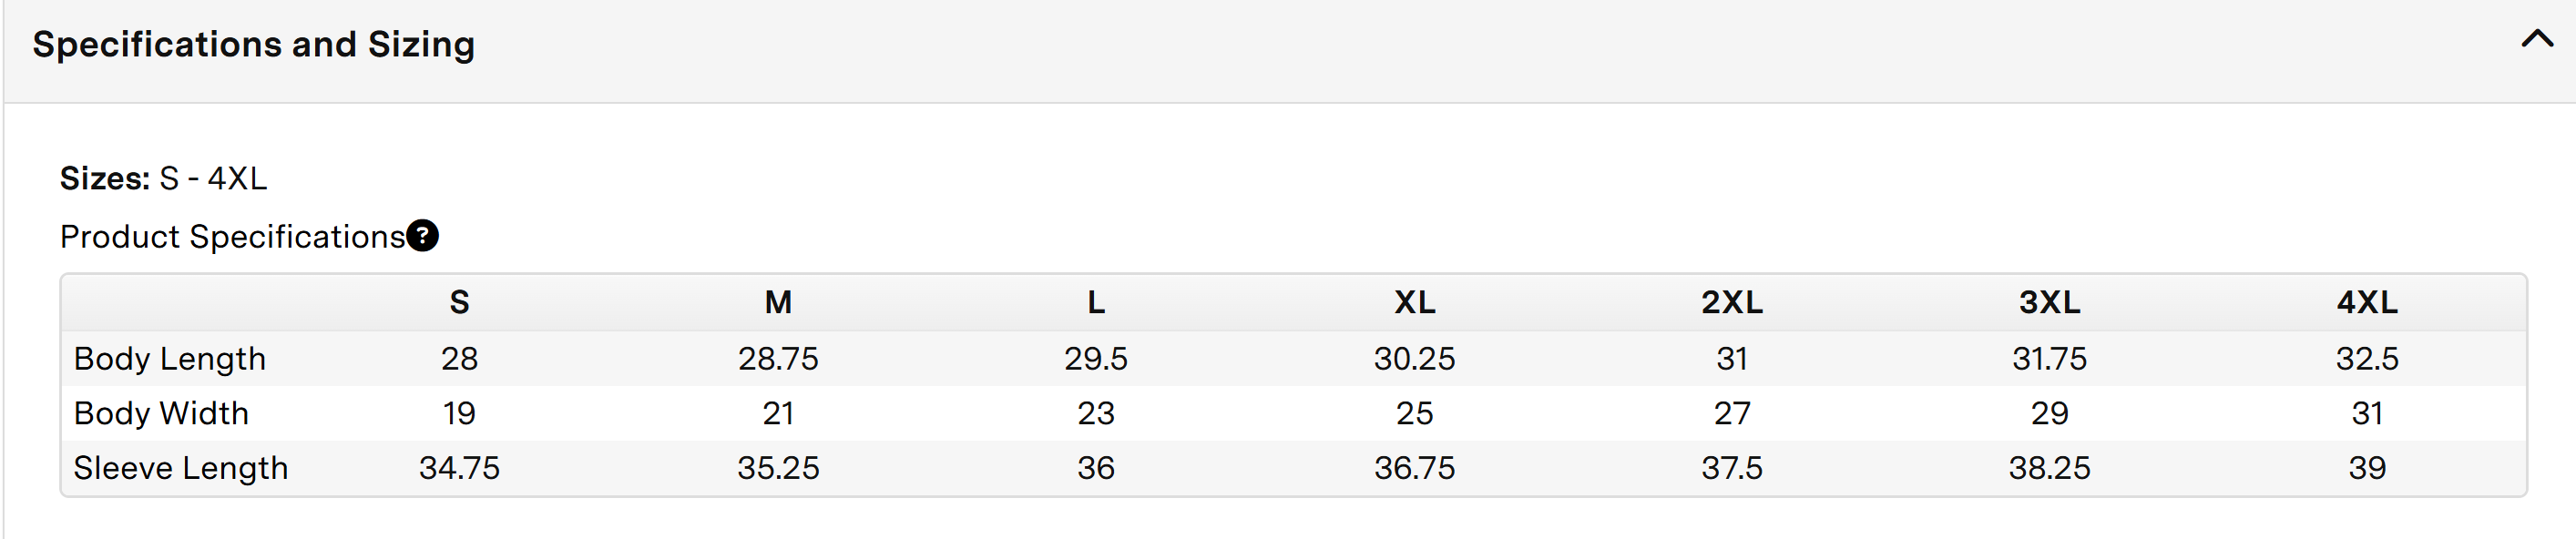Click the Sleeve Length value 34.75
The height and width of the screenshot is (539, 2576).
(459, 468)
